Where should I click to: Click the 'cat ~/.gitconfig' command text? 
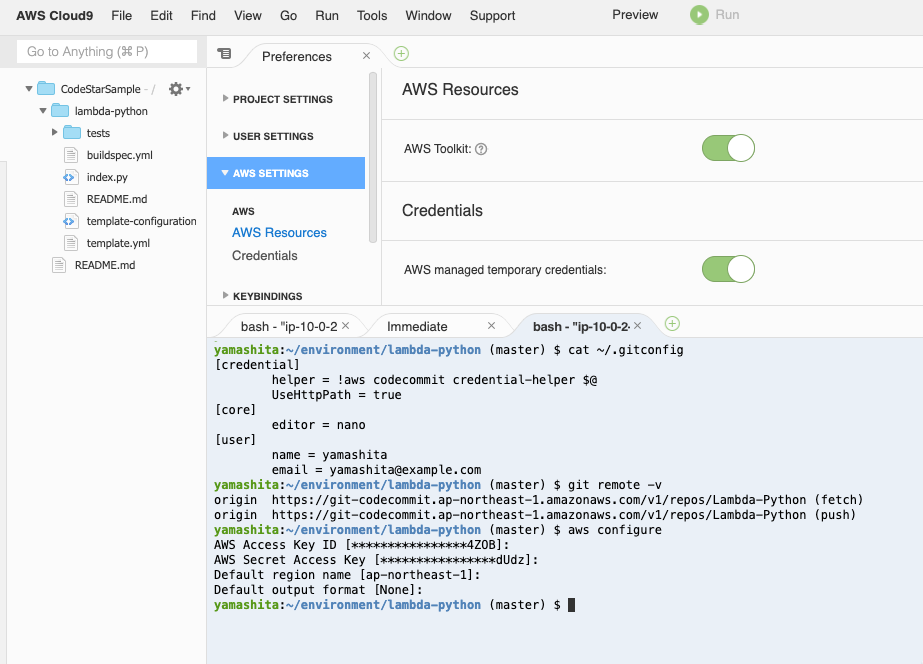[626, 350]
